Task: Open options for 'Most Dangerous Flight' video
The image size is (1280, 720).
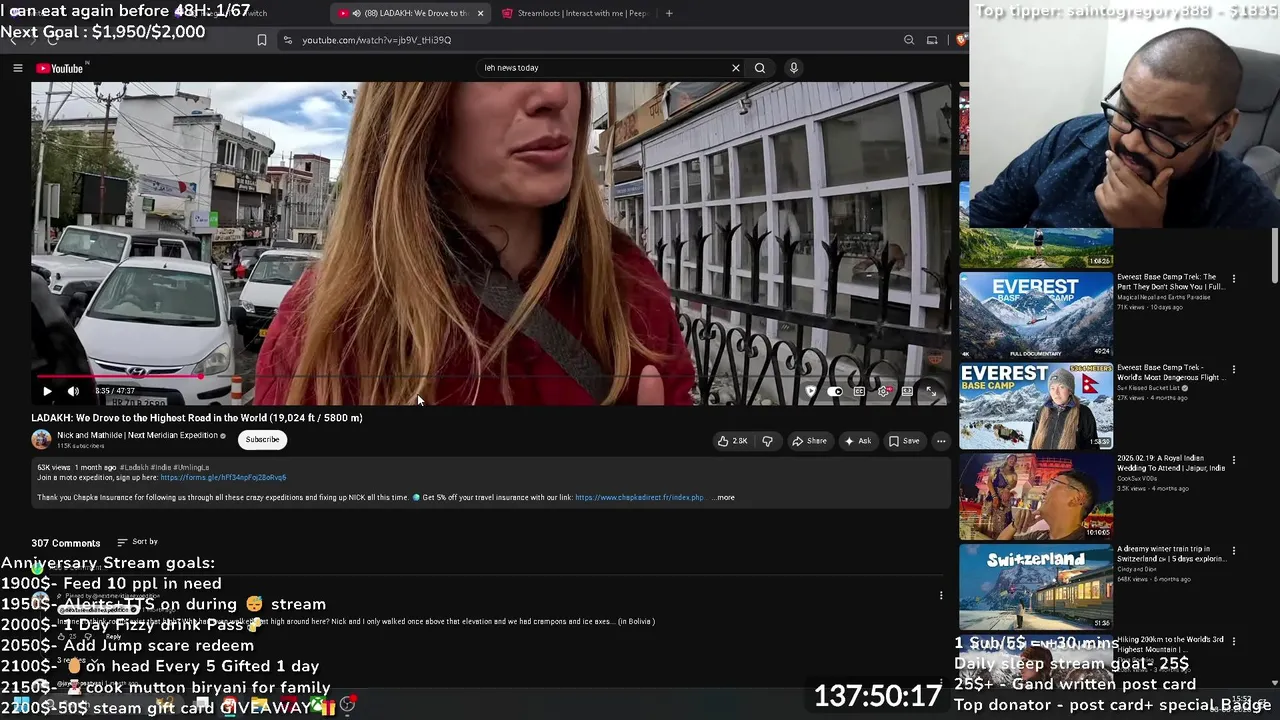Action: tap(1234, 370)
